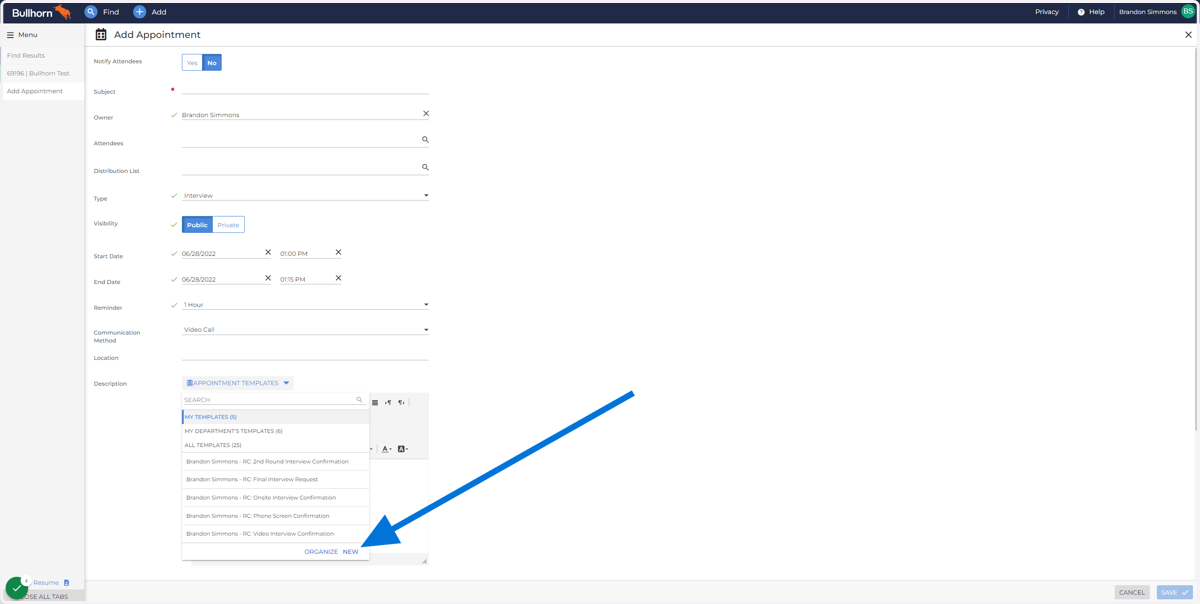Clear the Owner field value
The width and height of the screenshot is (1200, 604).
[x=425, y=114]
